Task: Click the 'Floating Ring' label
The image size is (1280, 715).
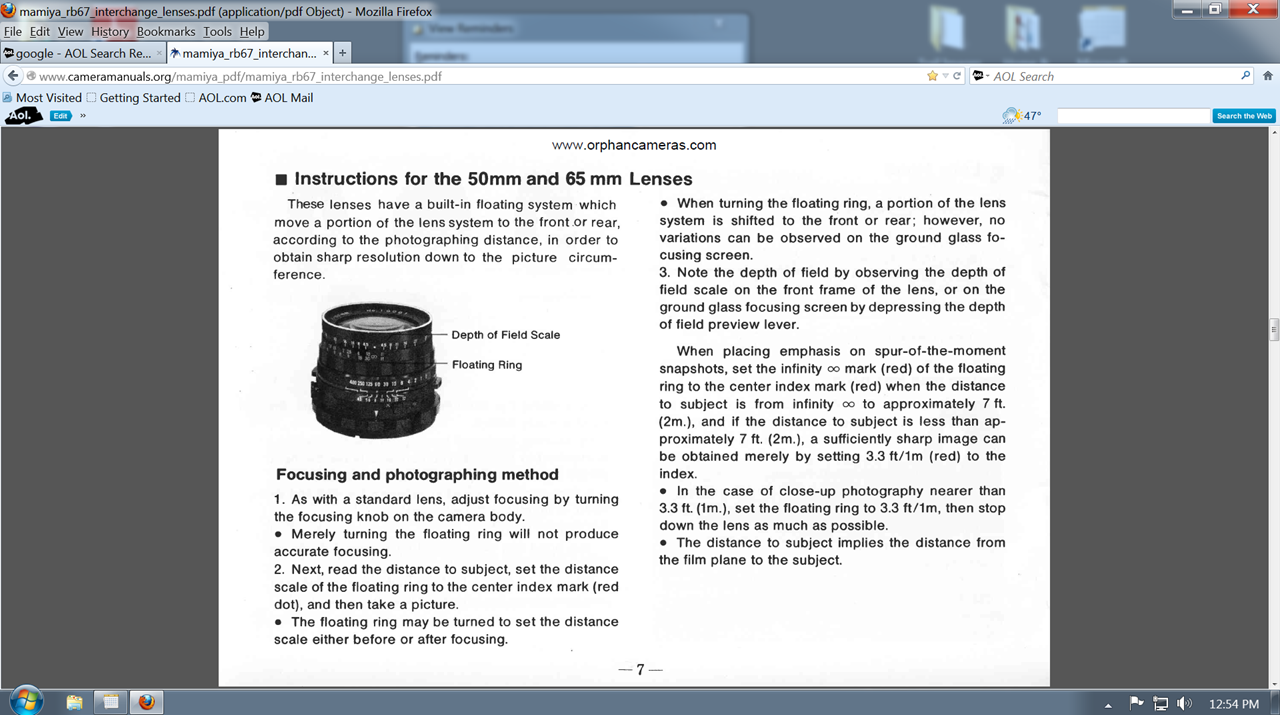Action: 486,365
